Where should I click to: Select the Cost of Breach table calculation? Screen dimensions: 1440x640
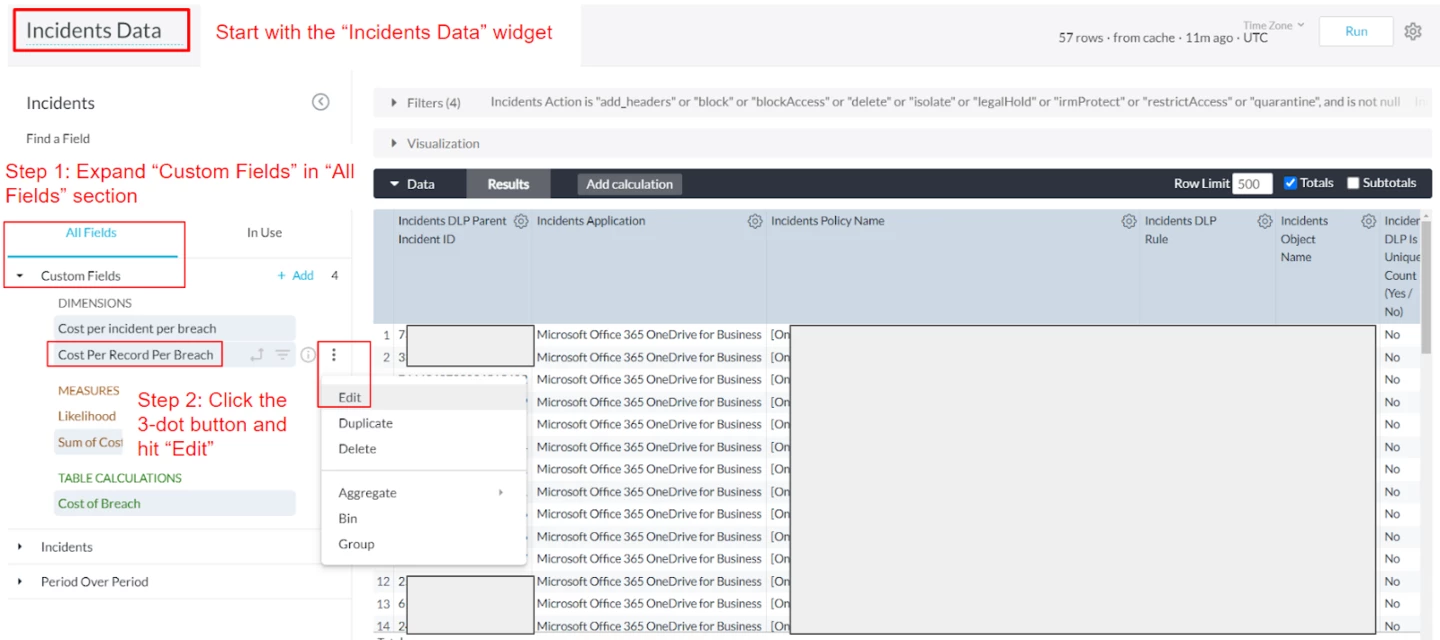(174, 503)
